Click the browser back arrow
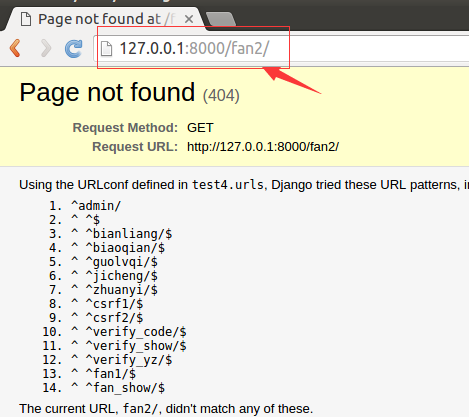Viewport: 469px width, 417px height. point(15,48)
